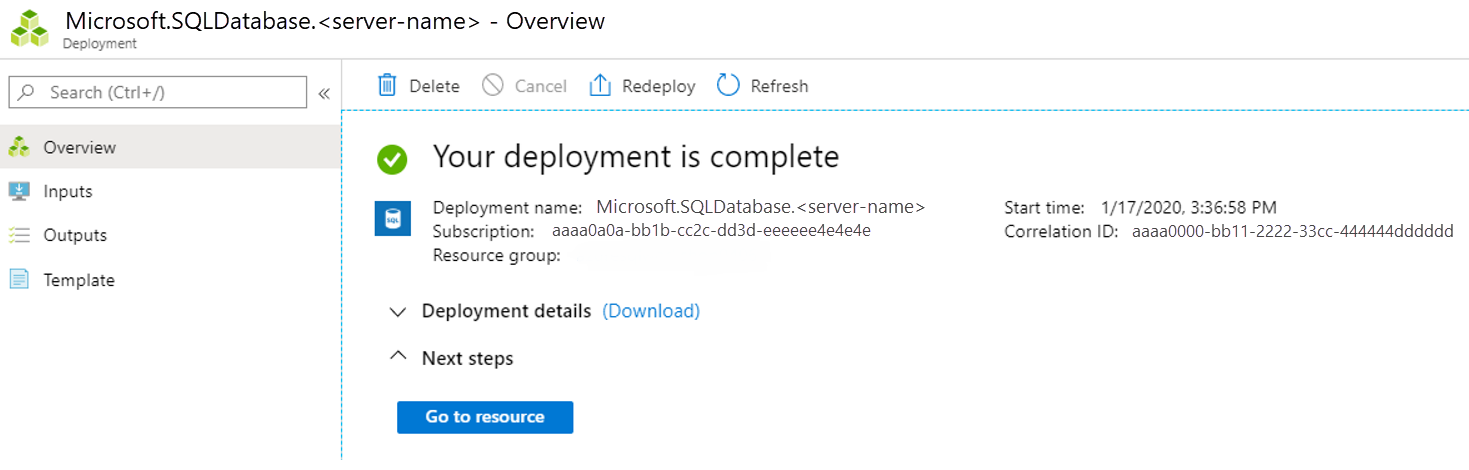Screen dimensions: 1469x470
Task: Click the correlation ID value text
Action: coord(1292,231)
